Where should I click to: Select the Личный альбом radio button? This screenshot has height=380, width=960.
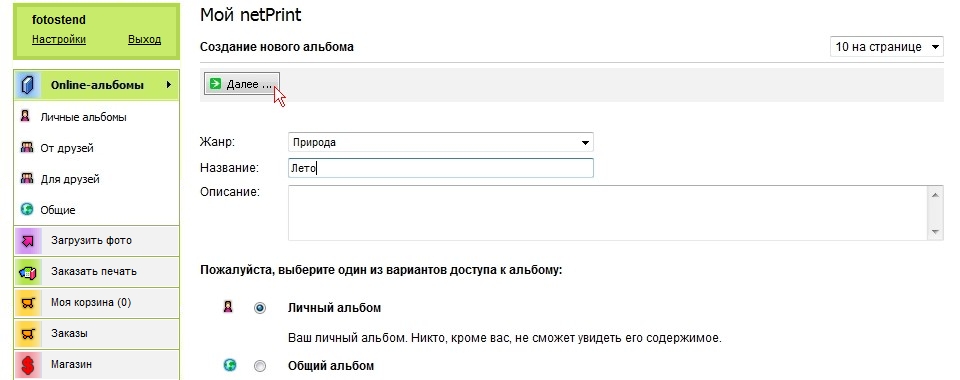260,308
